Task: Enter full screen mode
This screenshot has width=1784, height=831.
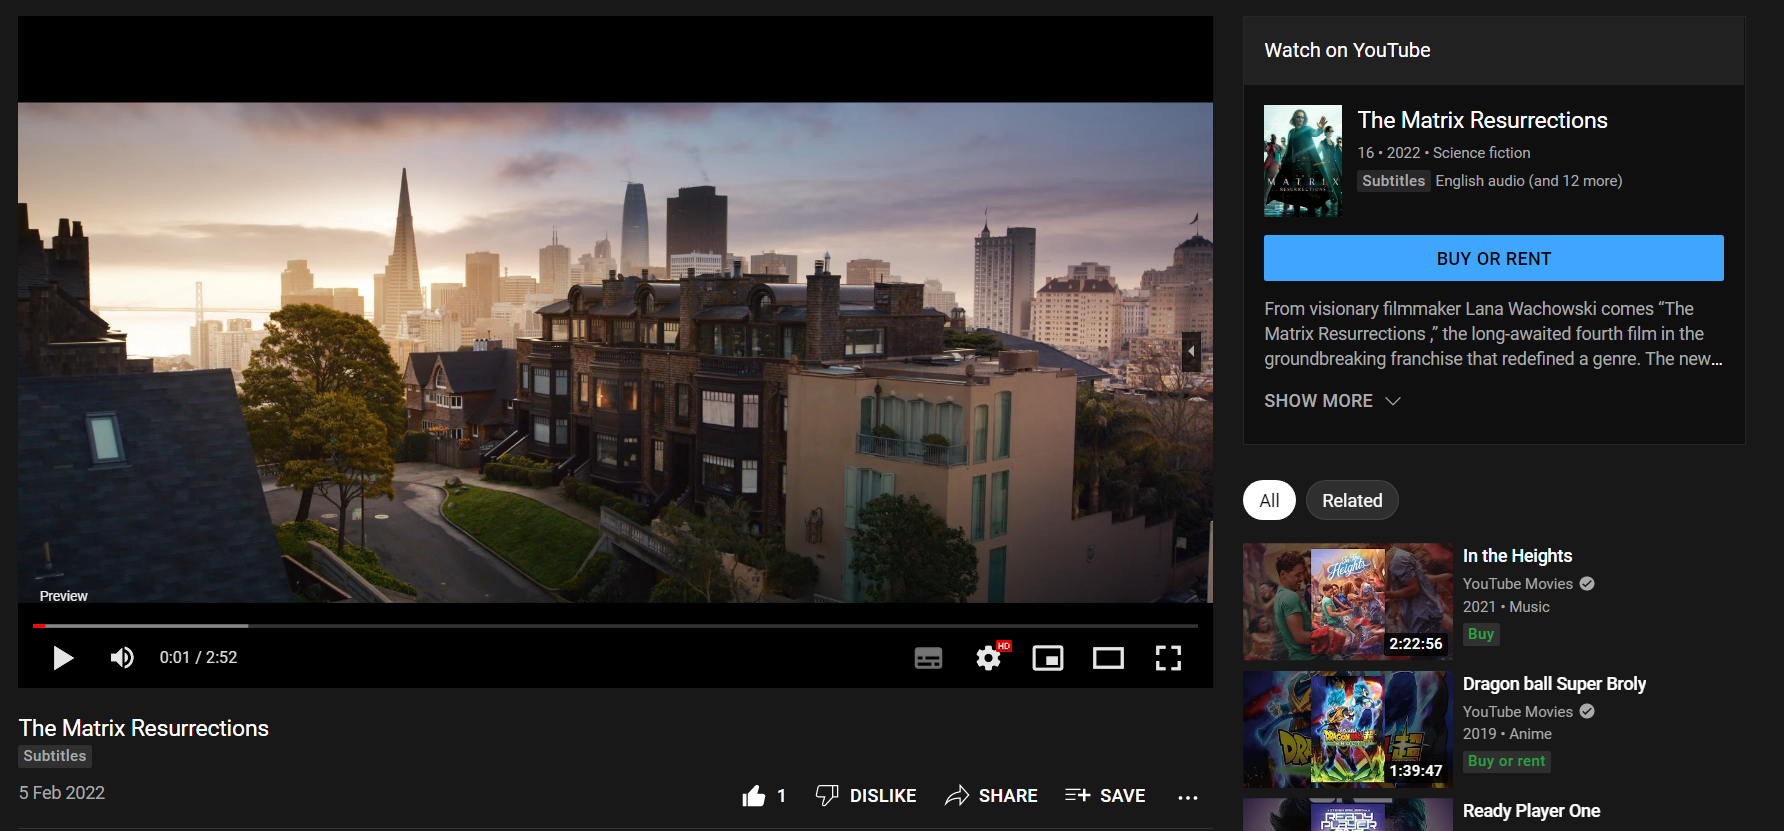Action: [1168, 658]
